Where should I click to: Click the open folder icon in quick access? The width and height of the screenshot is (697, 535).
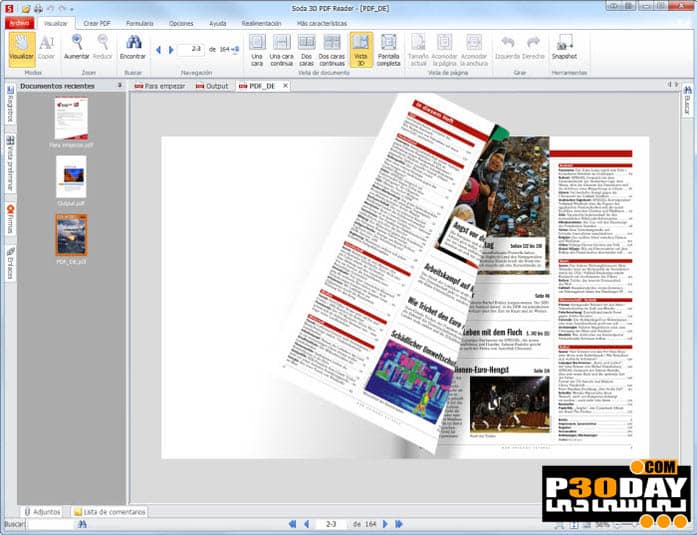pyautogui.click(x=26, y=8)
